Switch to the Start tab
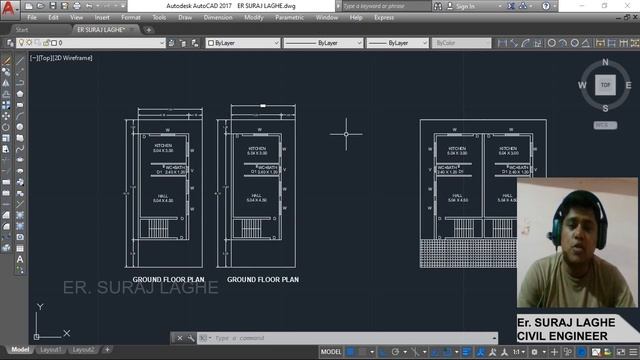Image resolution: width=640 pixels, height=360 pixels. (x=22, y=30)
